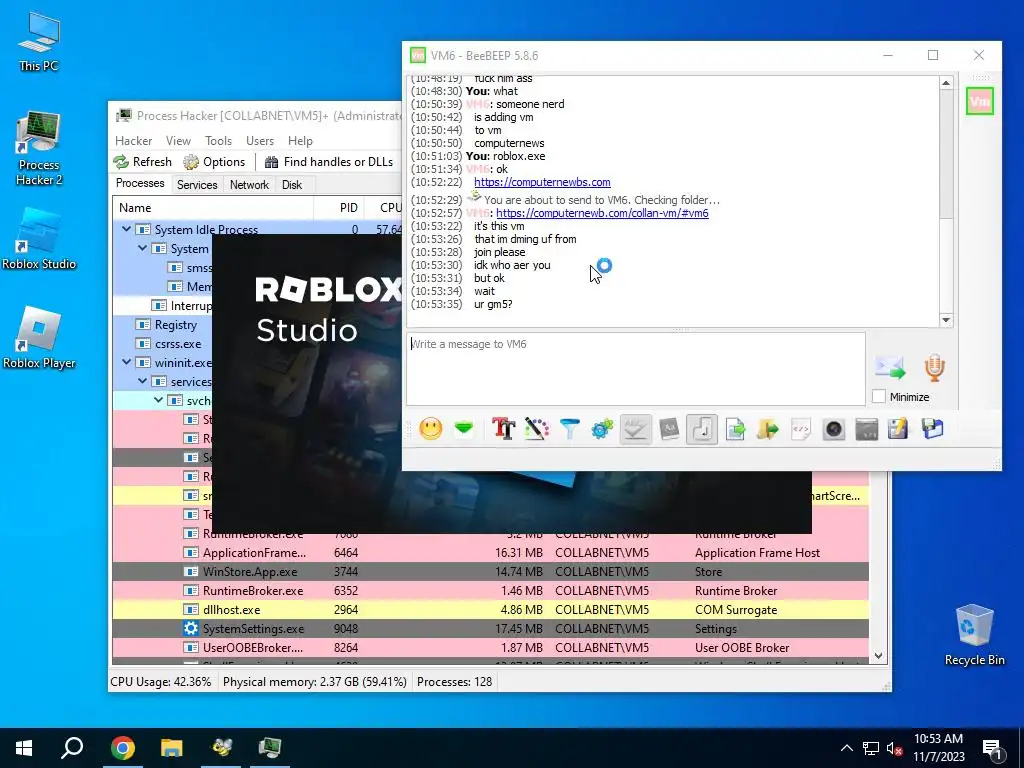The width and height of the screenshot is (1024, 768).
Task: Click the chat scrollbar up arrow
Action: point(946,83)
